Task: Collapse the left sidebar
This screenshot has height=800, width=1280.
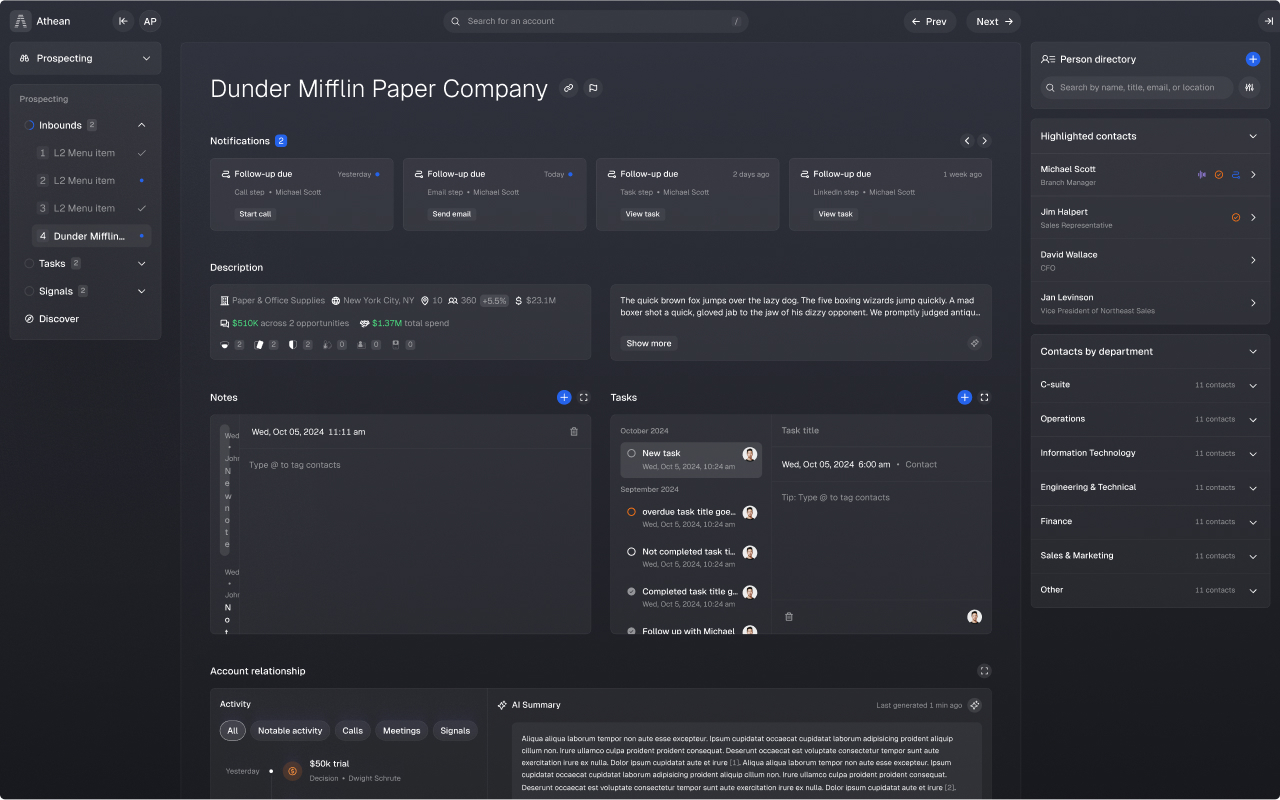Action: 122,21
